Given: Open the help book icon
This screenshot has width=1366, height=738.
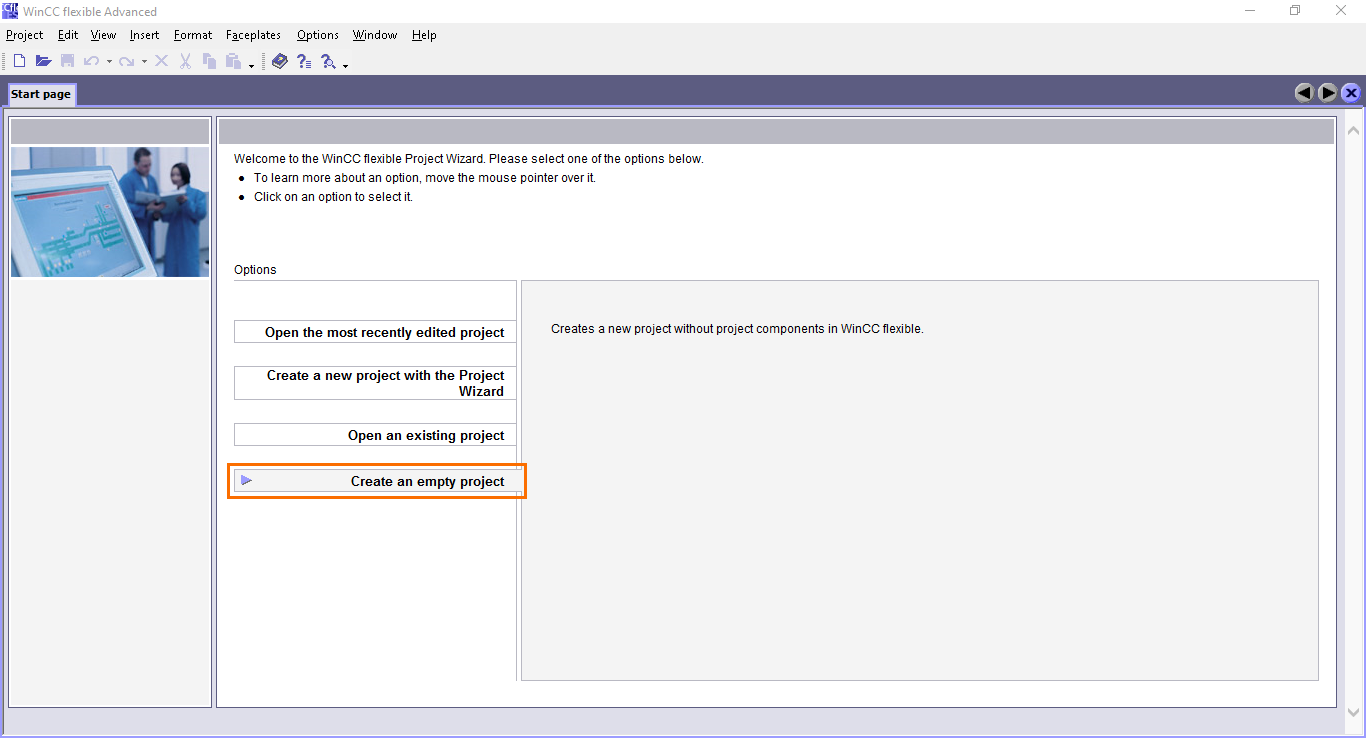Looking at the screenshot, I should click(279, 62).
